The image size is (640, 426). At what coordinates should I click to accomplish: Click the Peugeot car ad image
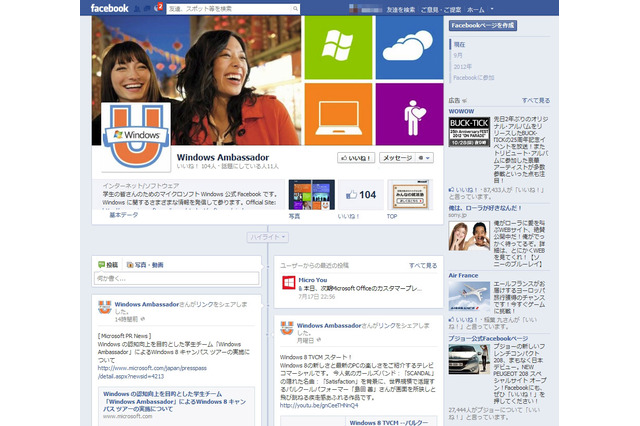(469, 359)
